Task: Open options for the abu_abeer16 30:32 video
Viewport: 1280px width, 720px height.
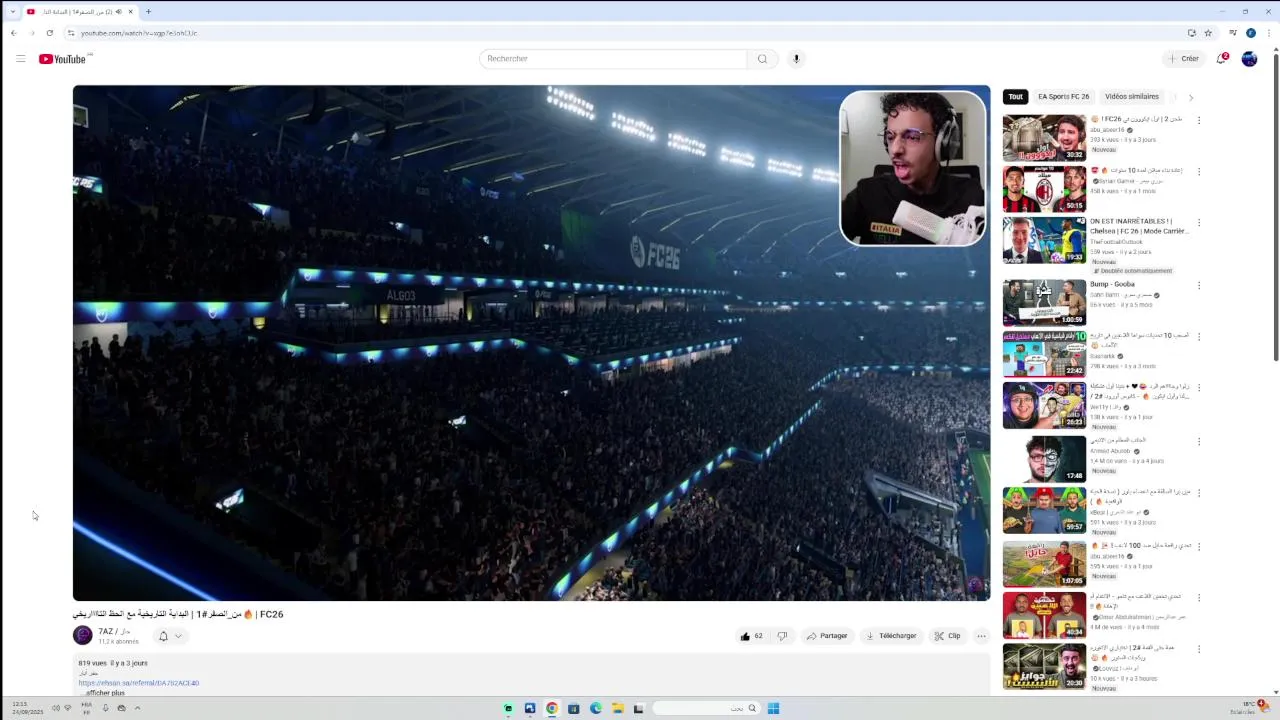Action: point(1199,120)
